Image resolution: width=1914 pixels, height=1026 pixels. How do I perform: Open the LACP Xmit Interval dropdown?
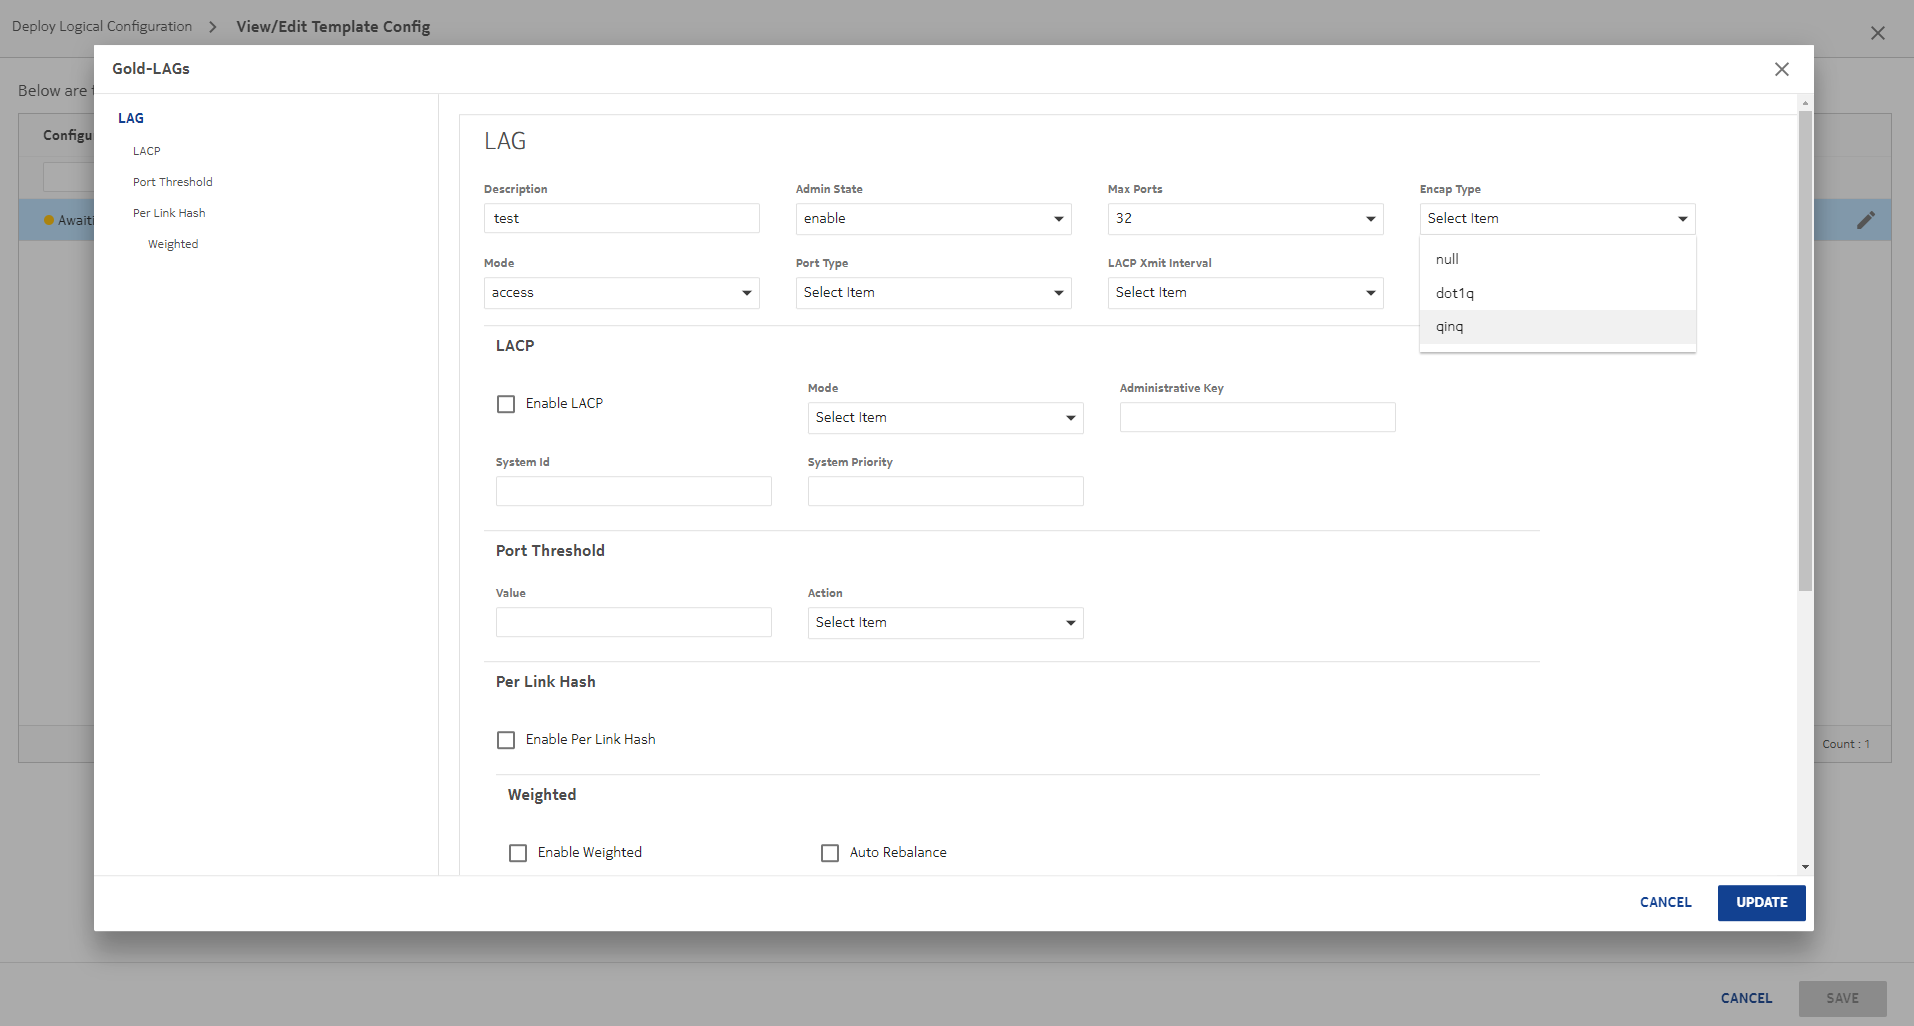click(1245, 293)
